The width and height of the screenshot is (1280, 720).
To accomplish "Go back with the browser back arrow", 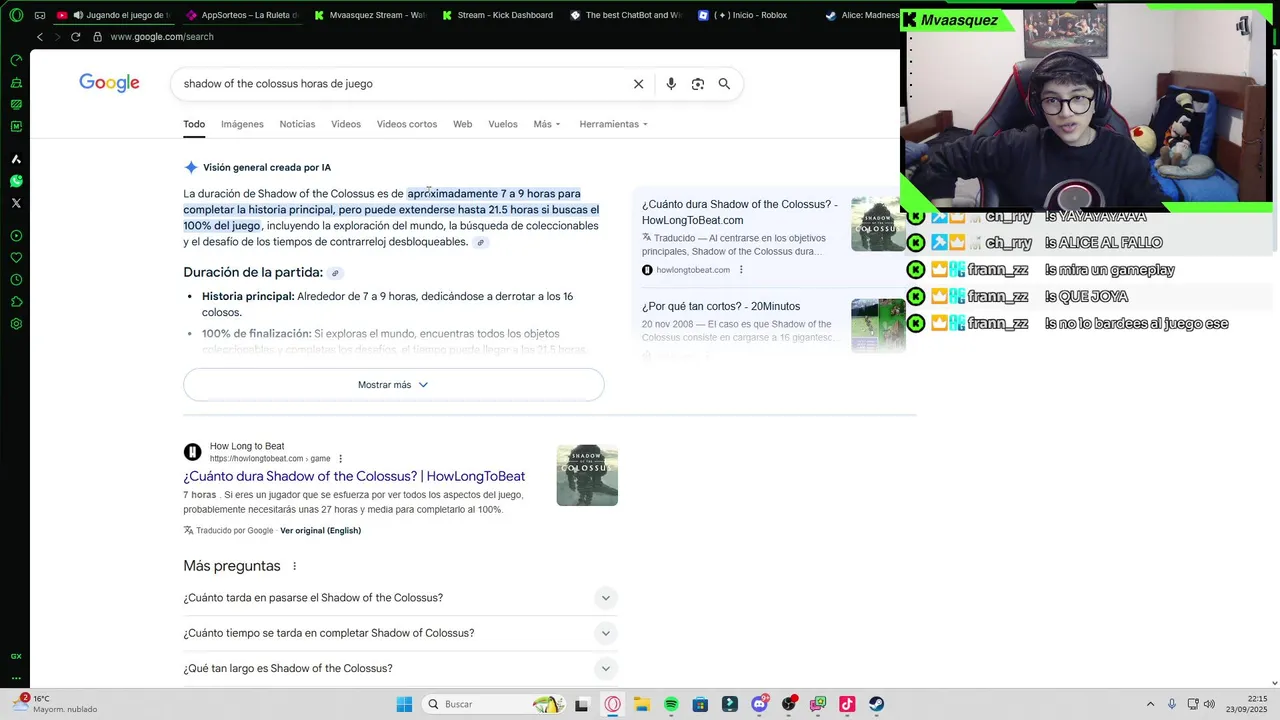I will (x=40, y=37).
